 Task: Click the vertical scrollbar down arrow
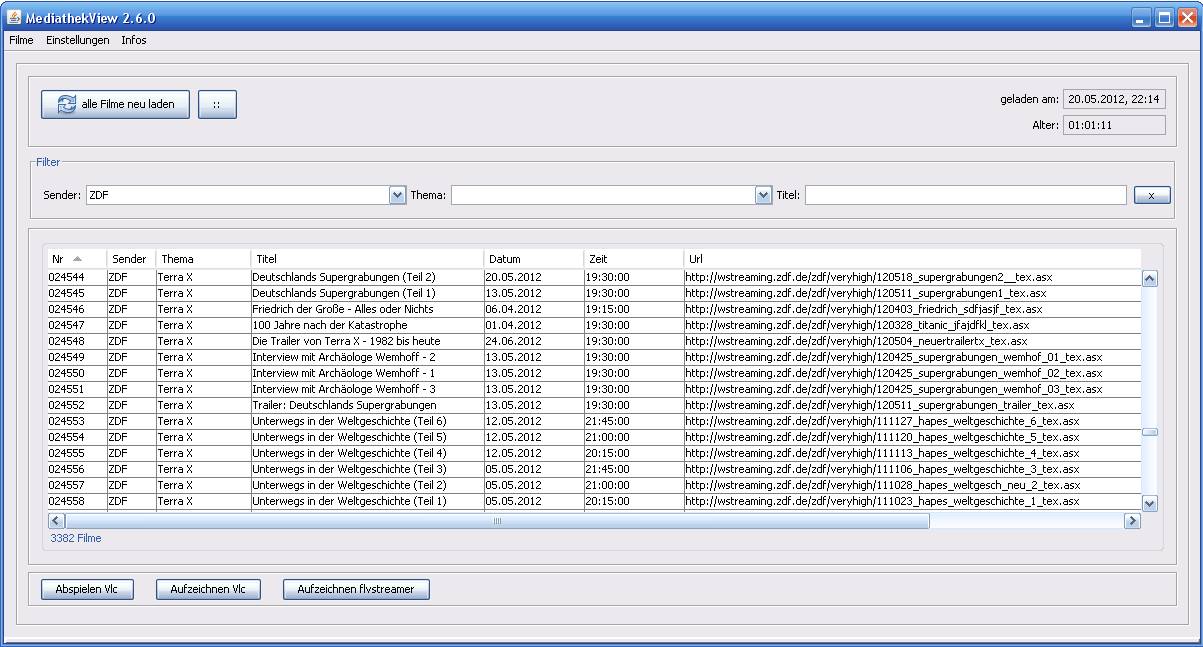tap(1149, 504)
